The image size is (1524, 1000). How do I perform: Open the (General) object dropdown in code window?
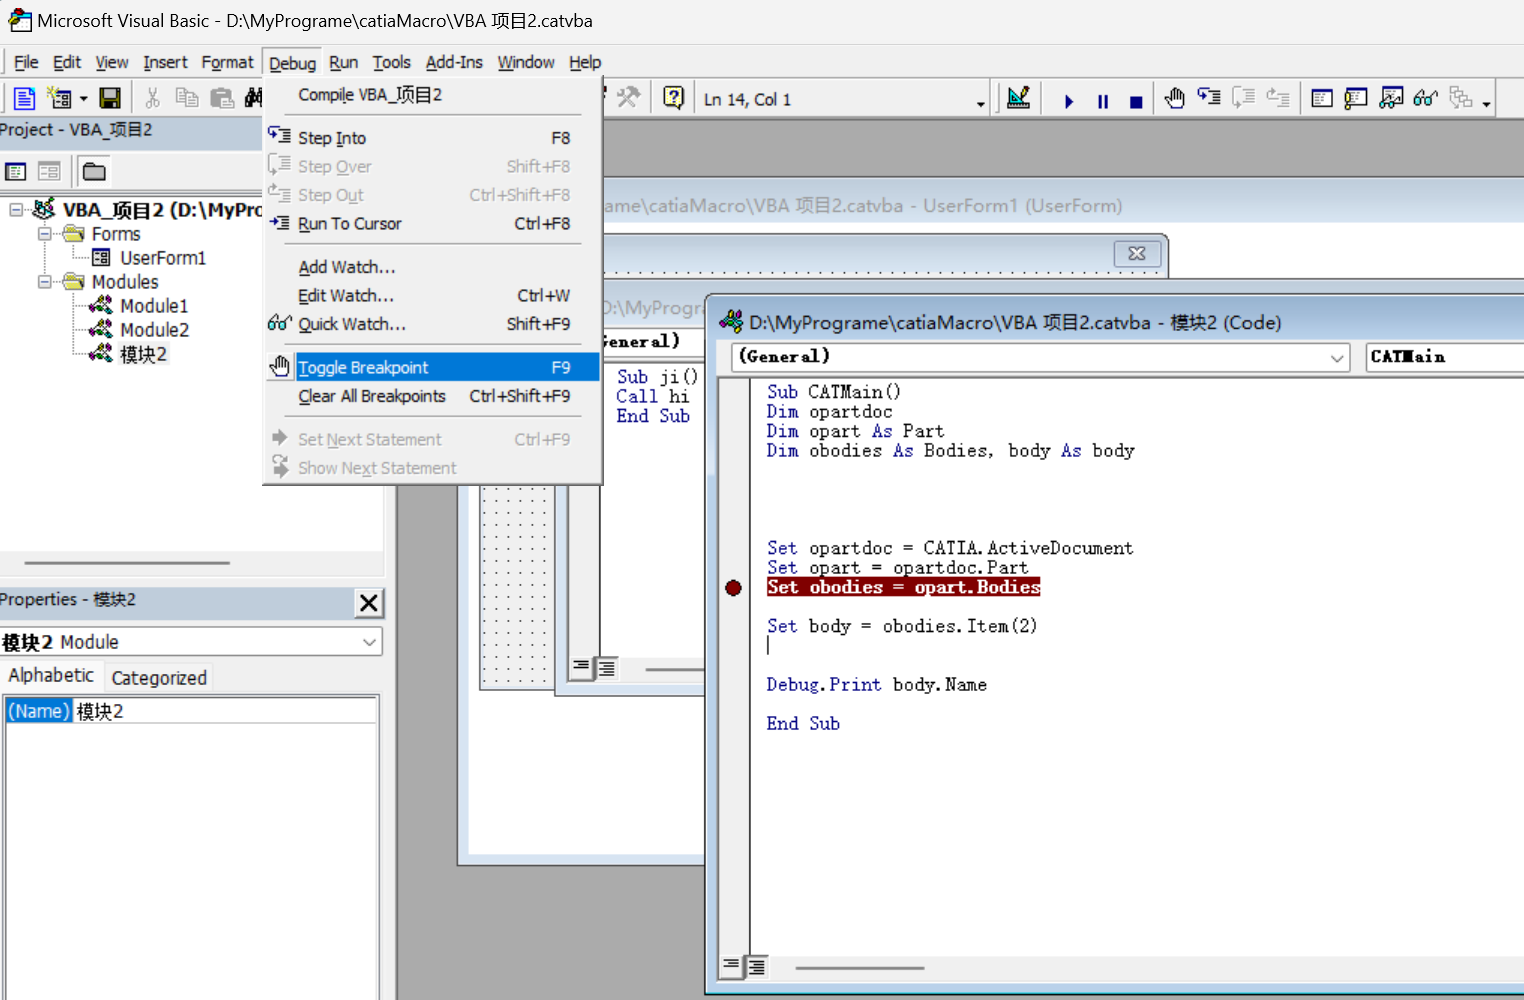coord(1338,357)
